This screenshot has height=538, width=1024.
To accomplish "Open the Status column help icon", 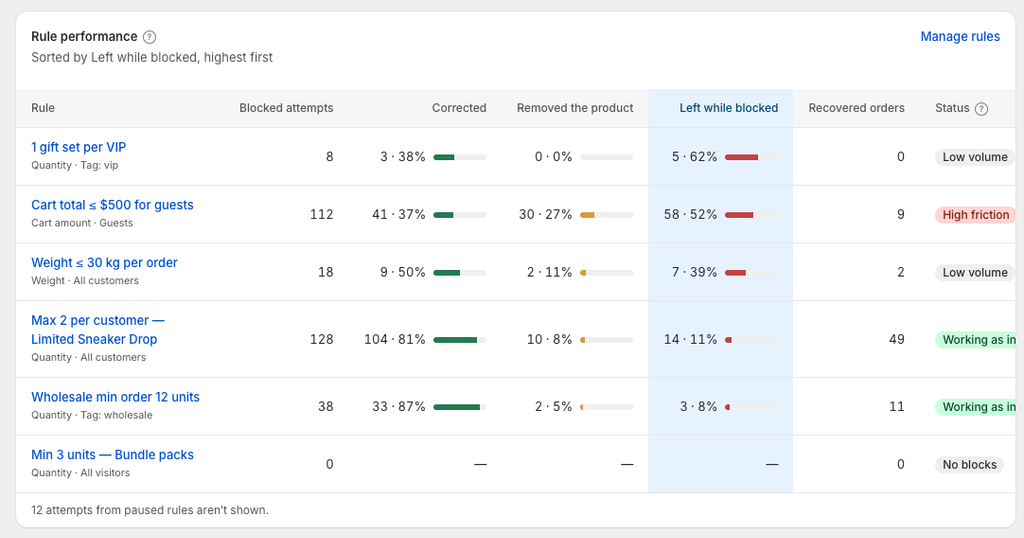I will click(x=981, y=109).
